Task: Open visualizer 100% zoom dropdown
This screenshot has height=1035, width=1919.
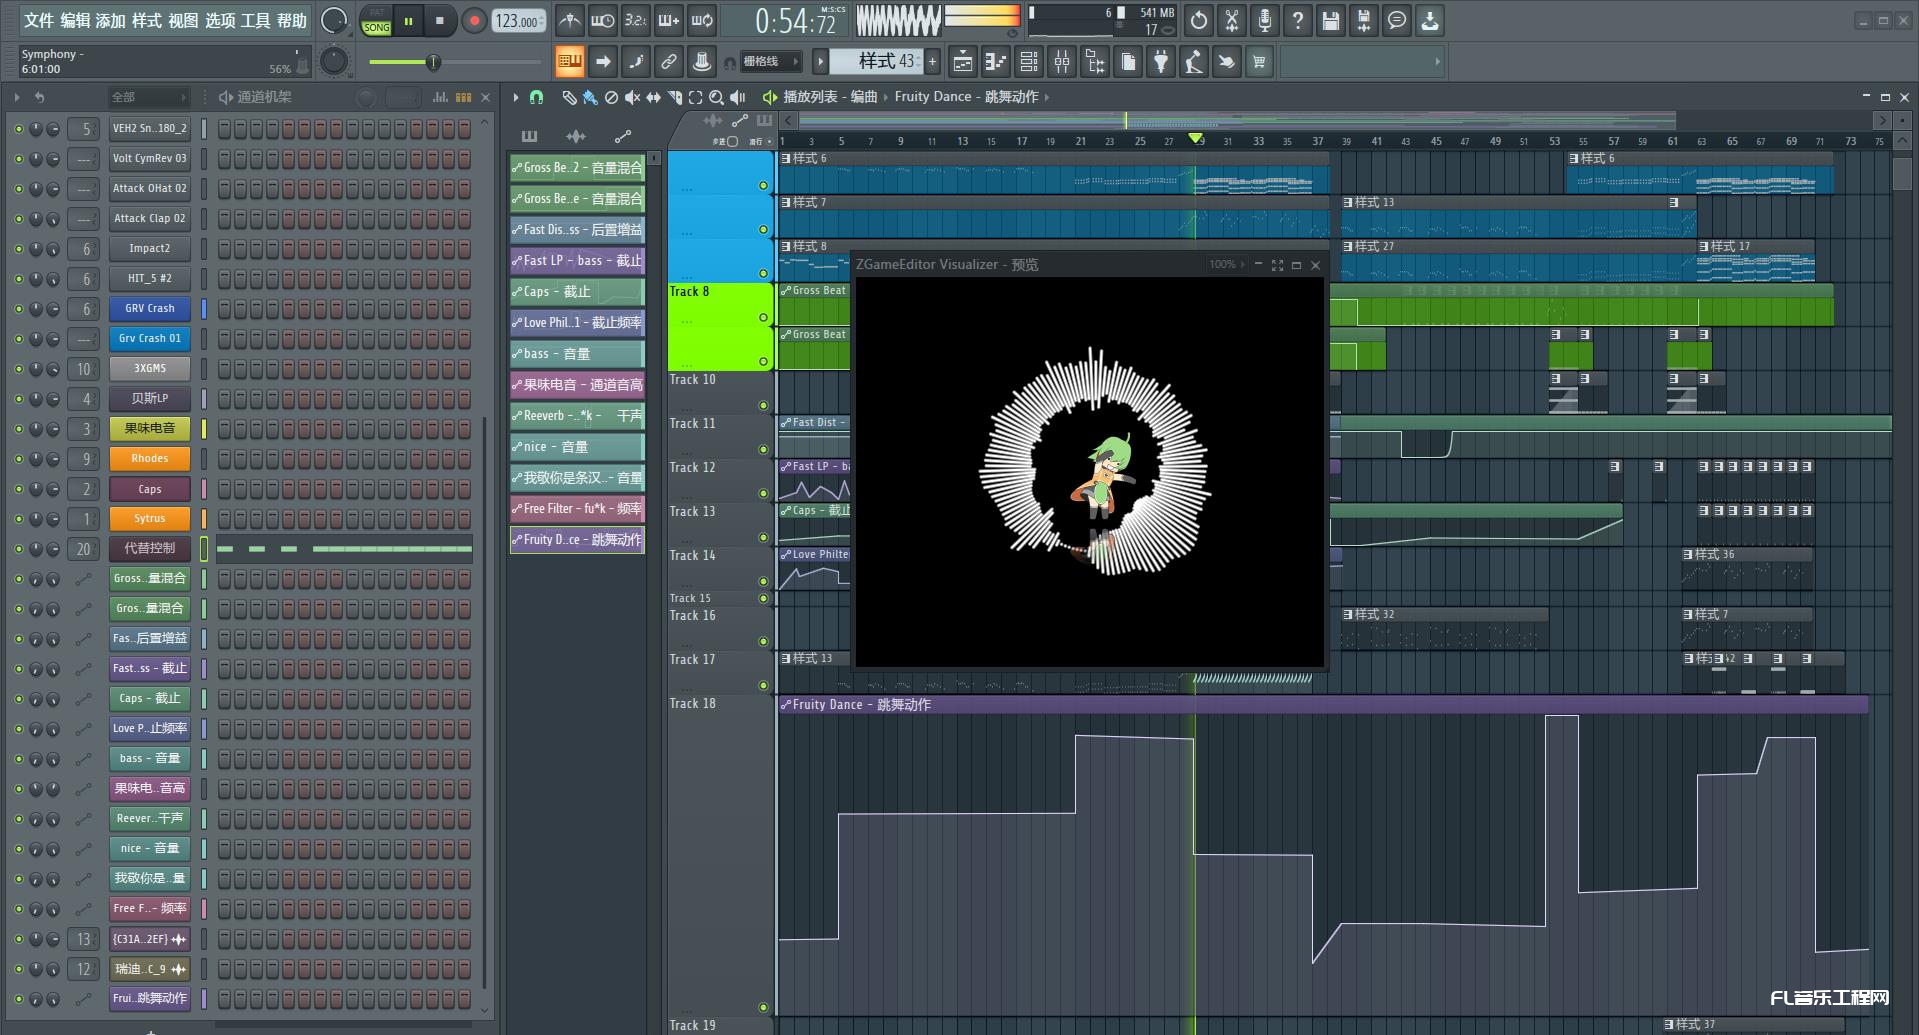Action: point(1228,265)
